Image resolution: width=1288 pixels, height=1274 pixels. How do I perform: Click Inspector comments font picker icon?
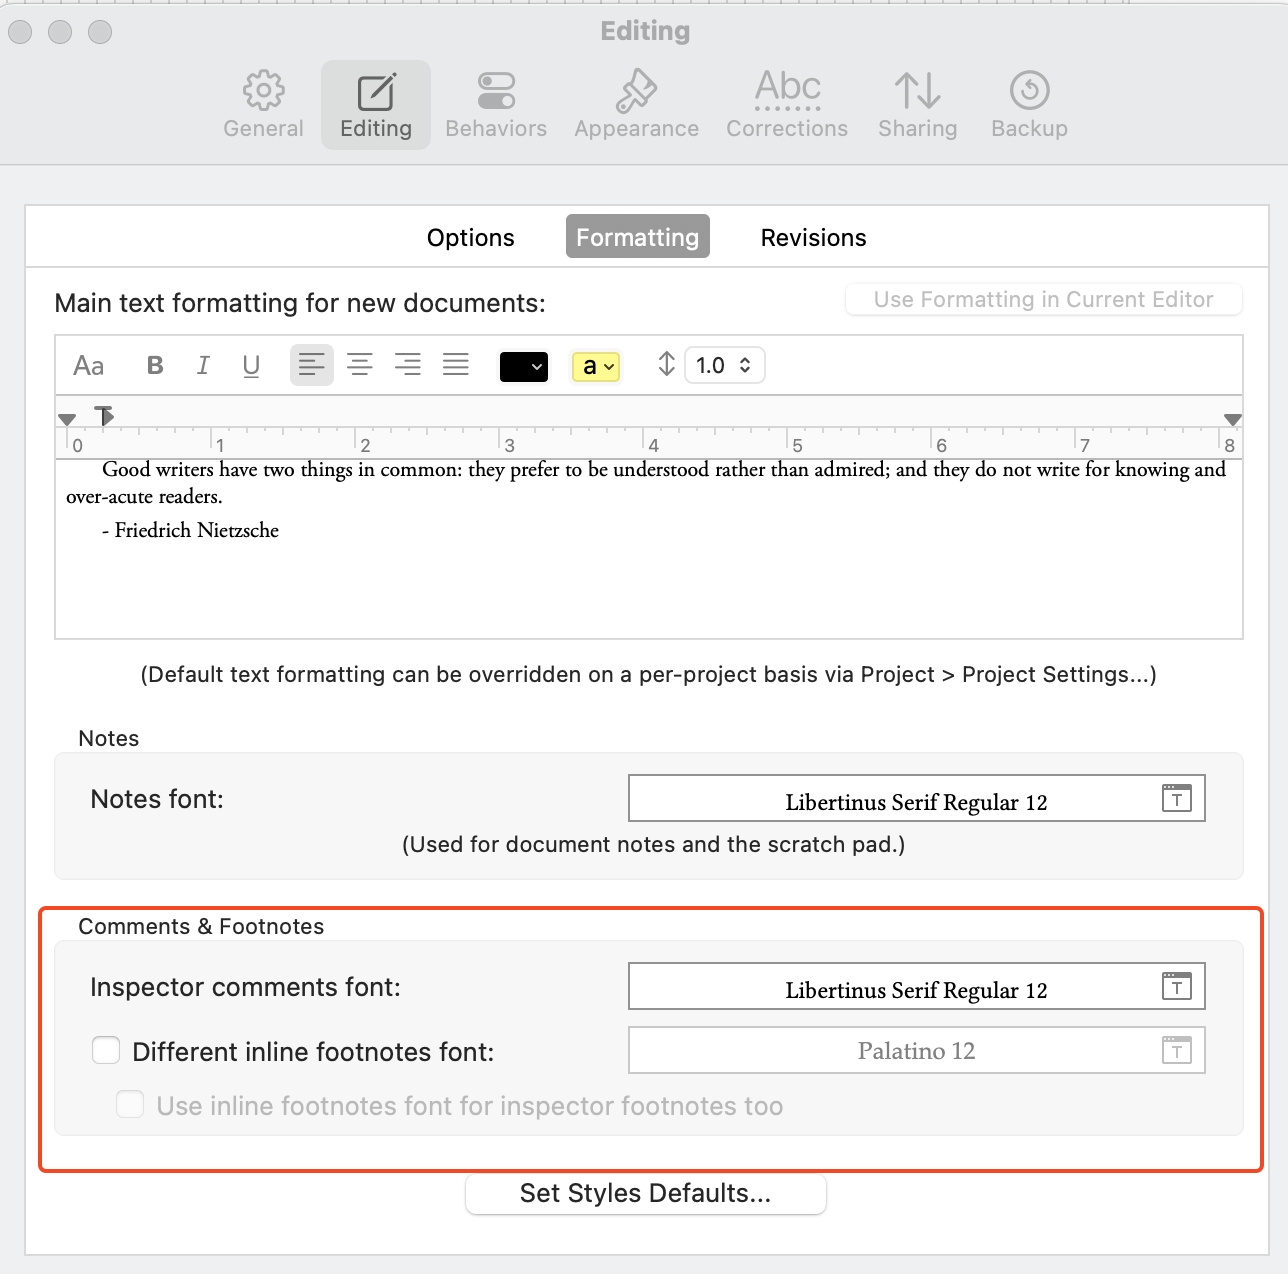(1177, 986)
